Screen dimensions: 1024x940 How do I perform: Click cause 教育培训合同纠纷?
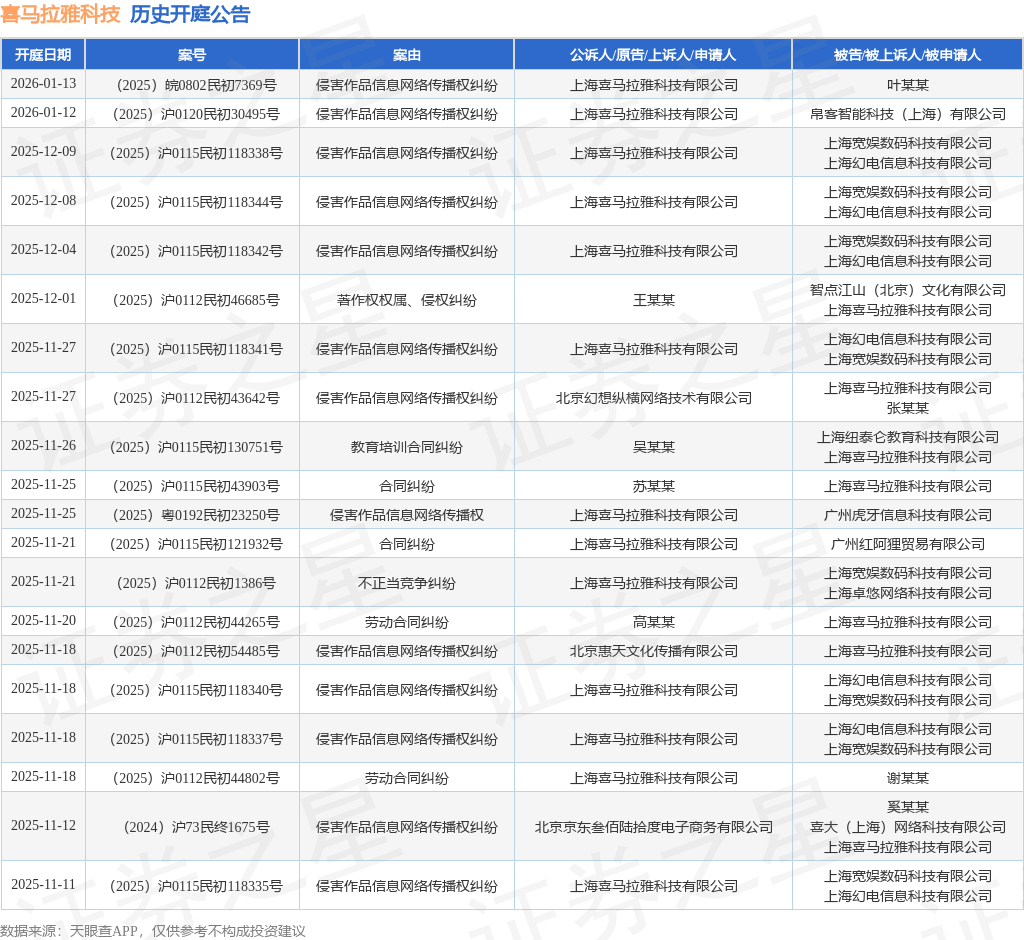(x=407, y=447)
